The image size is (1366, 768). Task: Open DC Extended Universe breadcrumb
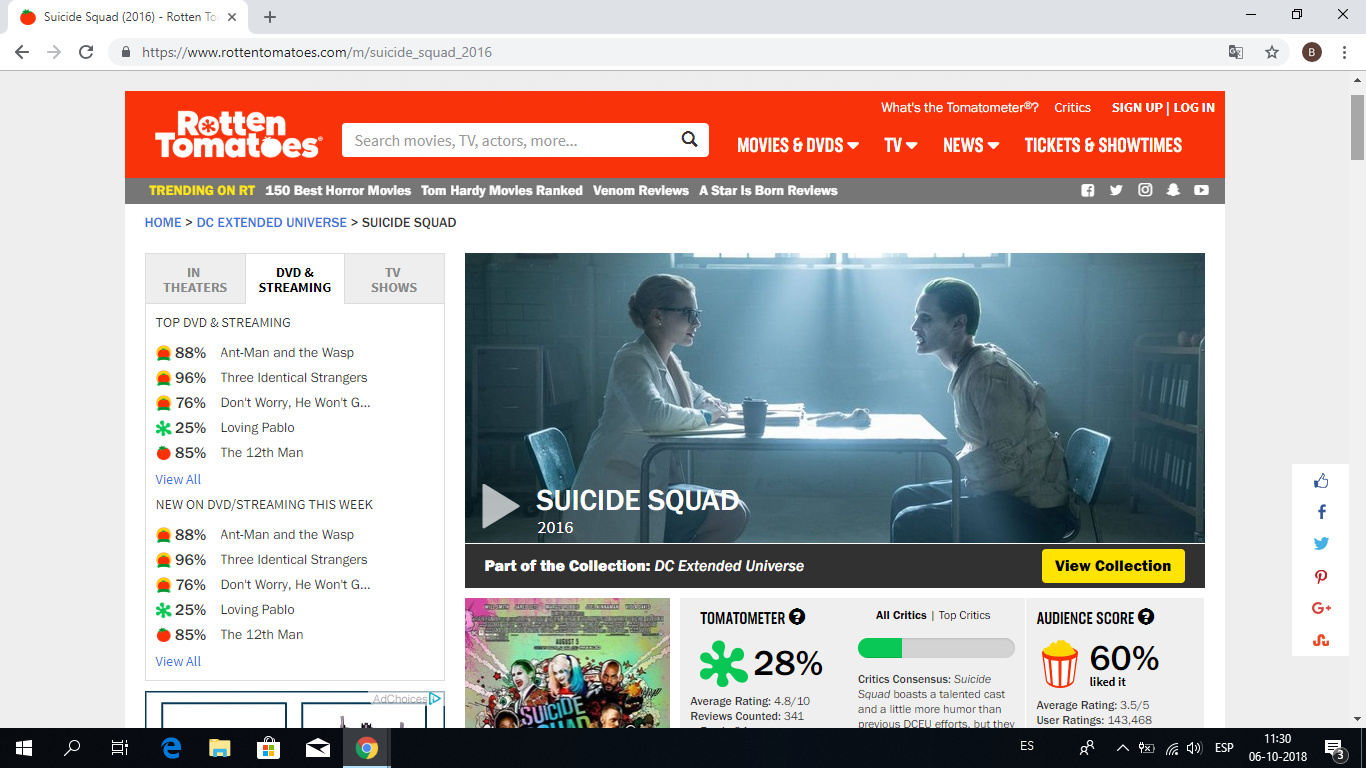click(x=271, y=222)
